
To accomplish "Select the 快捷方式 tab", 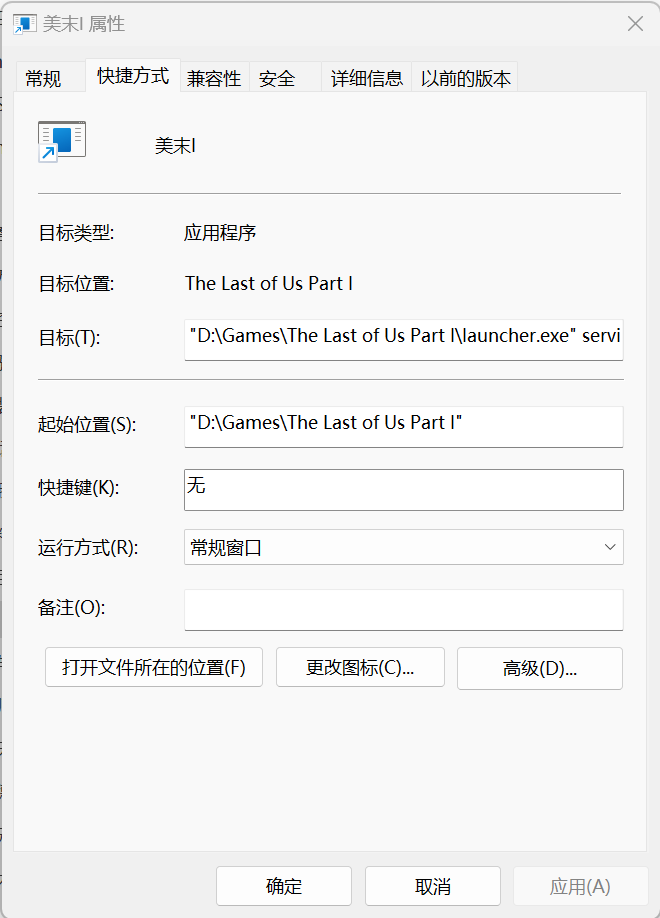I will pyautogui.click(x=132, y=75).
